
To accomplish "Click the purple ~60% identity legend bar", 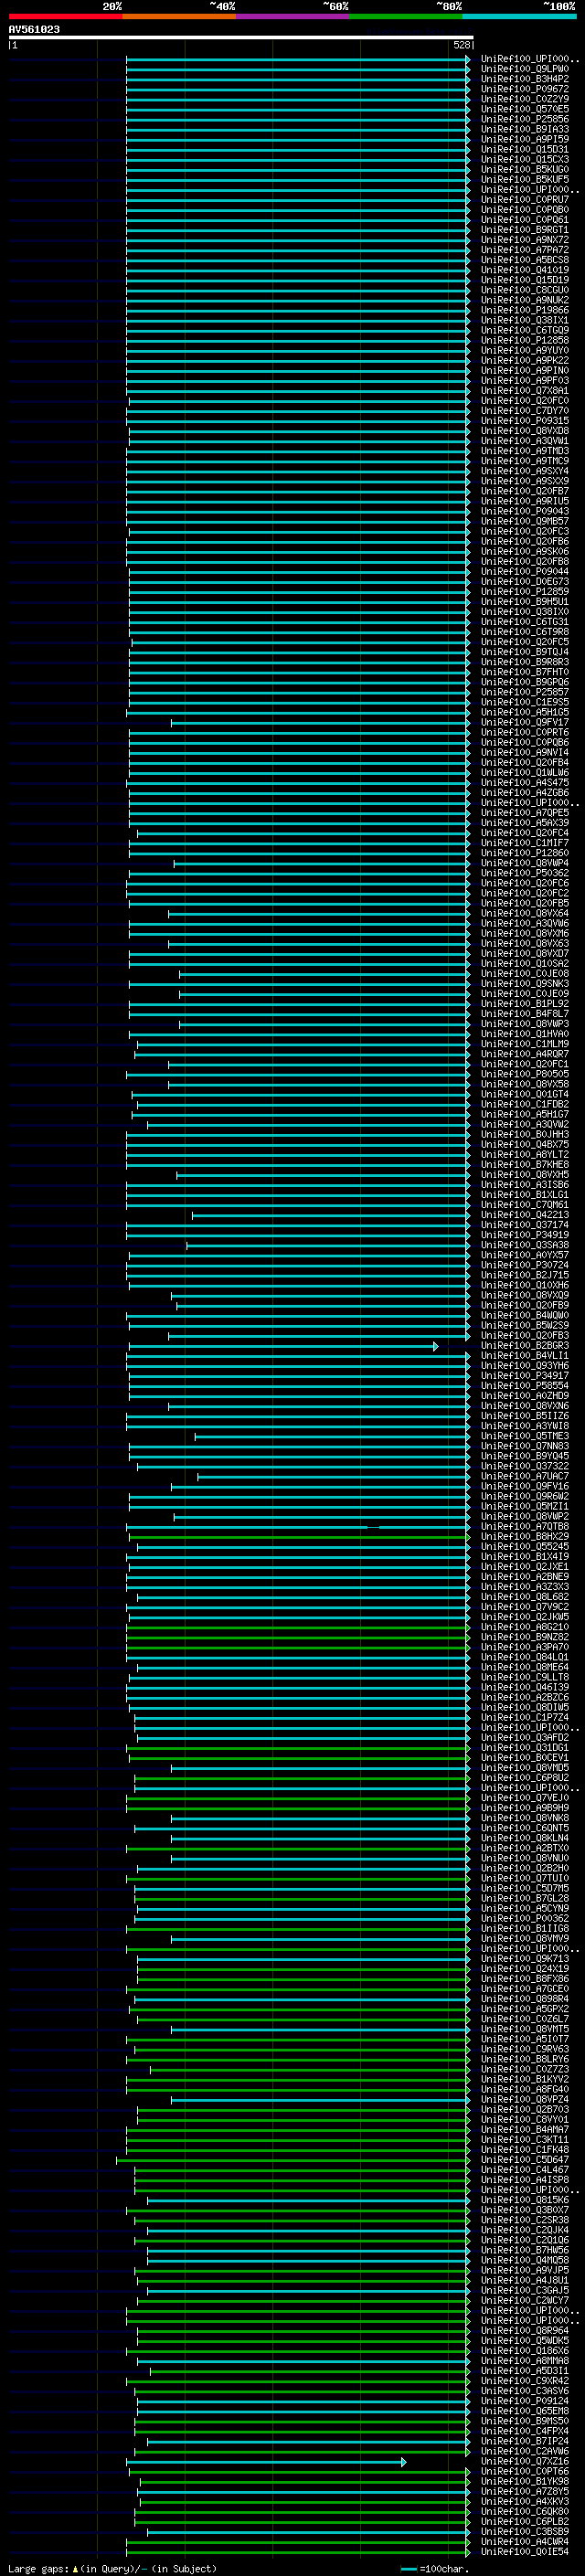I will [293, 16].
